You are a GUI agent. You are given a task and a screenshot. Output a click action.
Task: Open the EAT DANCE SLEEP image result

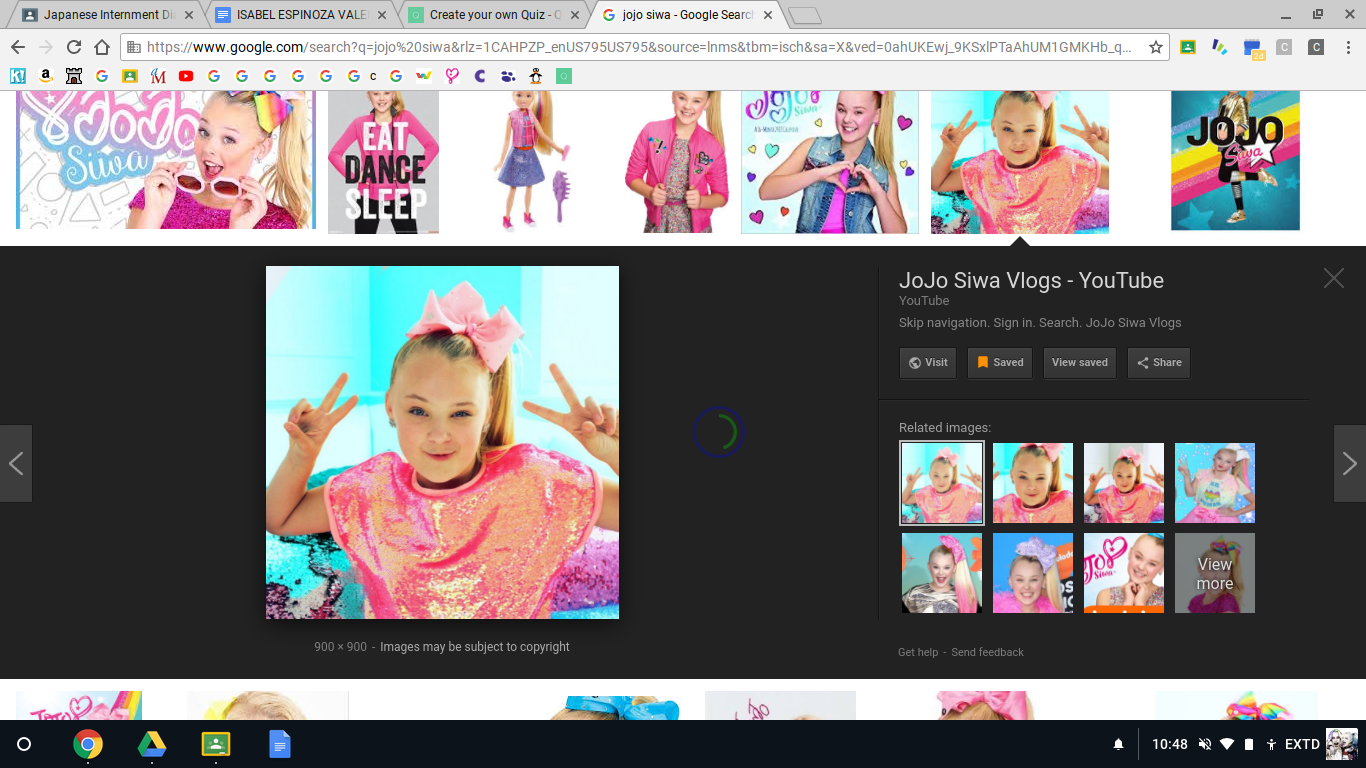[x=384, y=162]
